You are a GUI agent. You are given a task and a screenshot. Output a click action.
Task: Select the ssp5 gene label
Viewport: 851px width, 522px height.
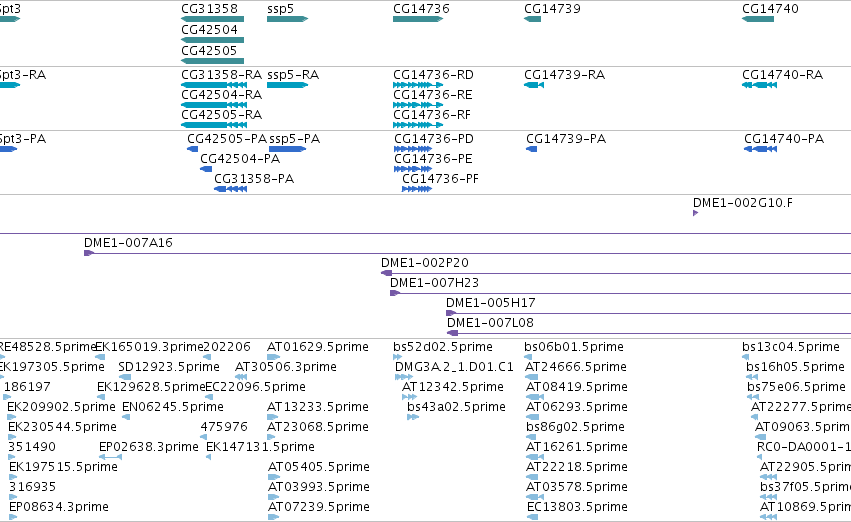coord(281,9)
